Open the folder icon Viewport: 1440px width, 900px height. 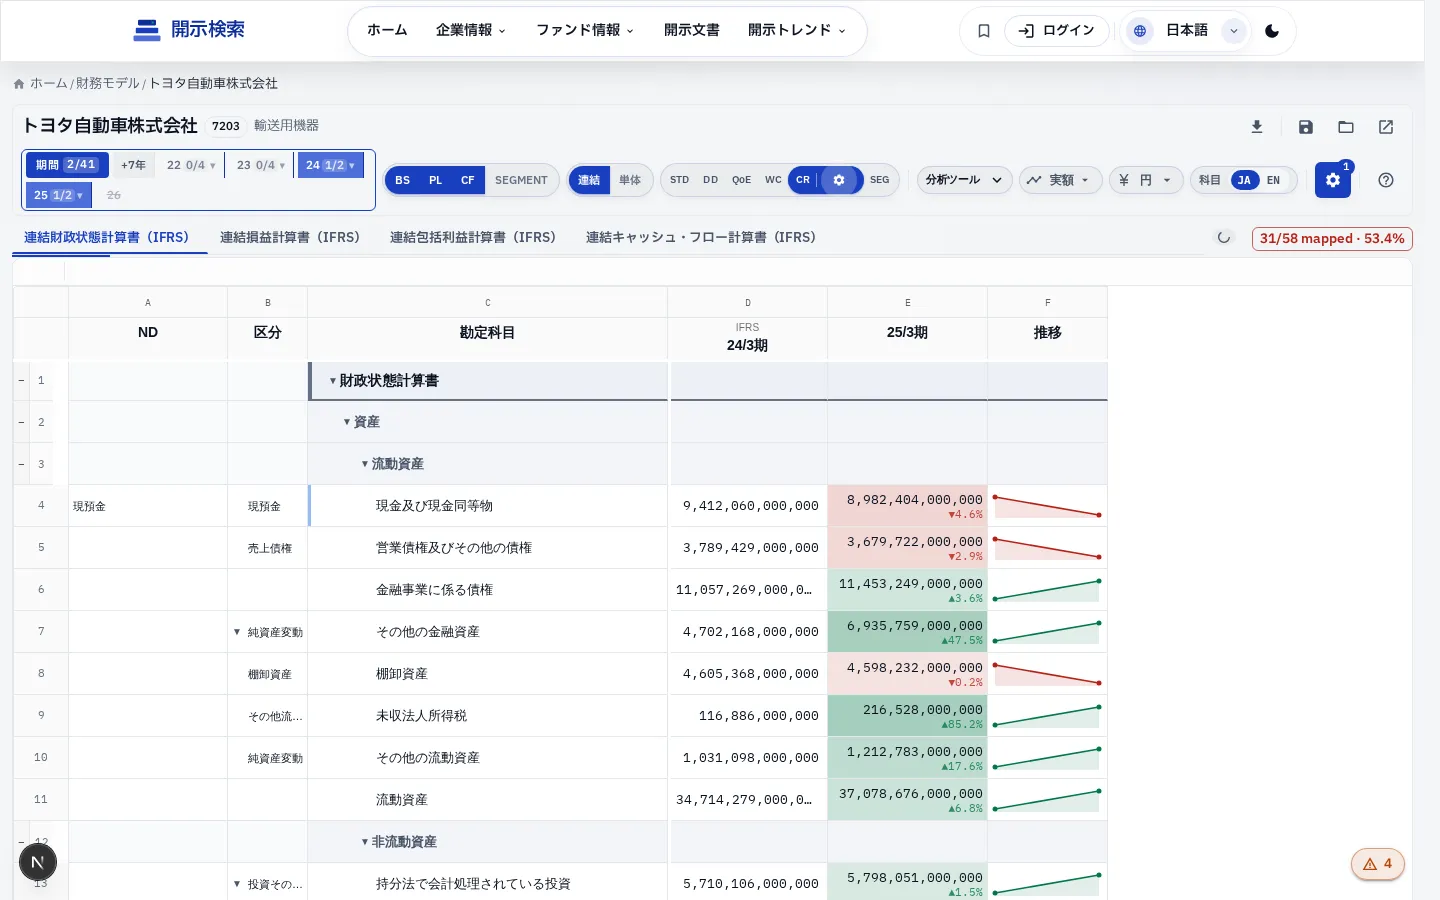click(x=1346, y=127)
